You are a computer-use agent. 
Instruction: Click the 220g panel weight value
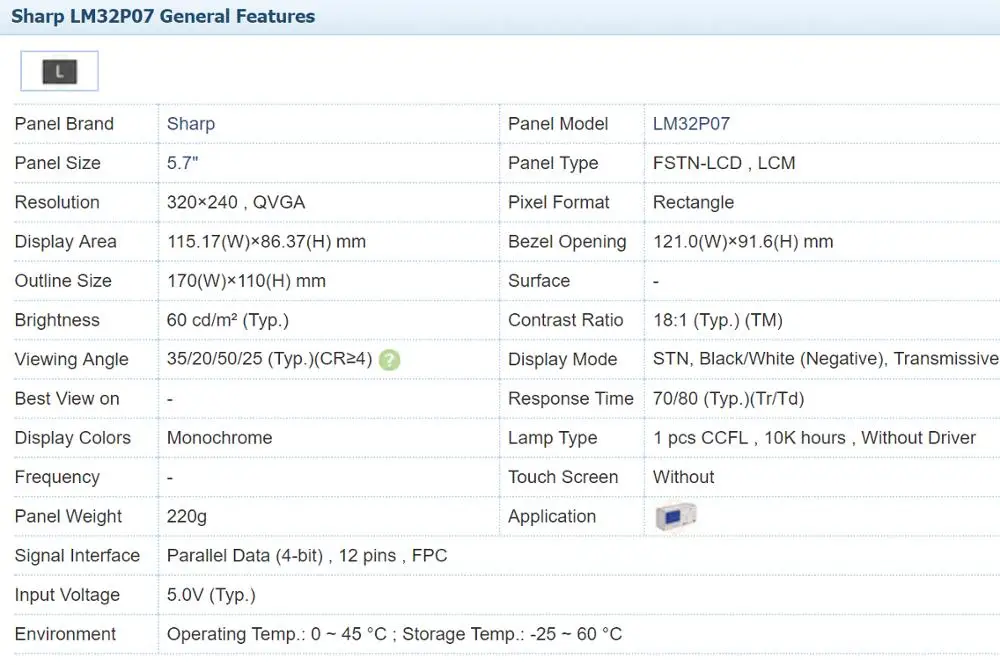click(187, 517)
